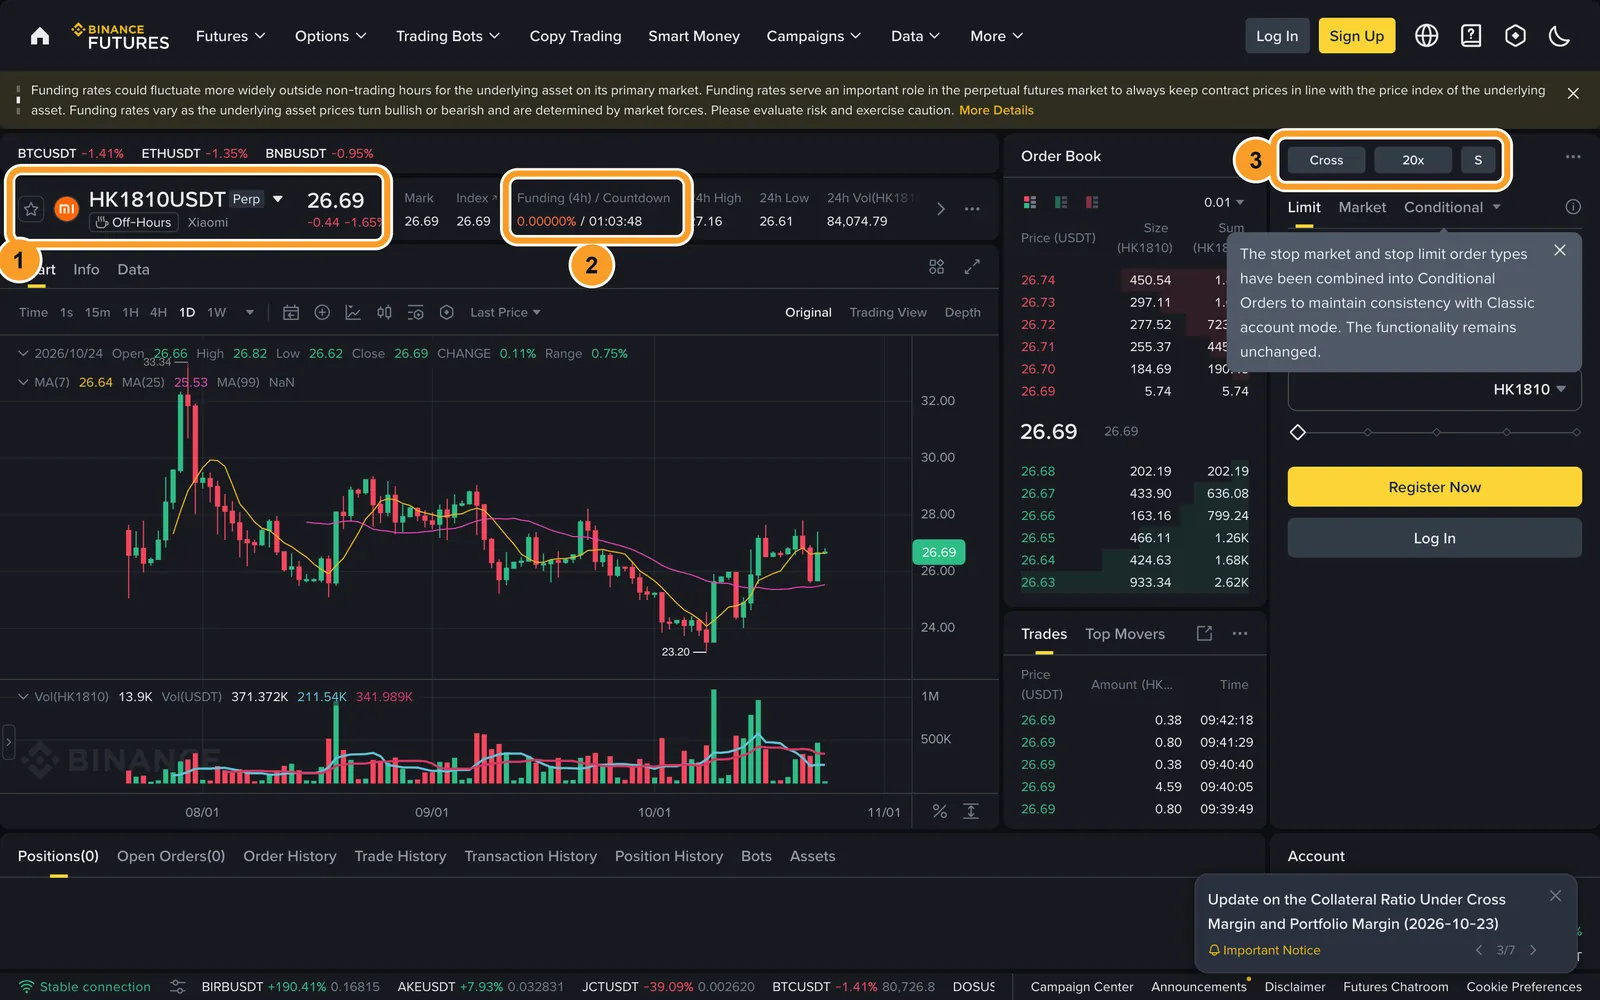Add HK1810USDT to favorites star
This screenshot has width=1600, height=1000.
31,209
